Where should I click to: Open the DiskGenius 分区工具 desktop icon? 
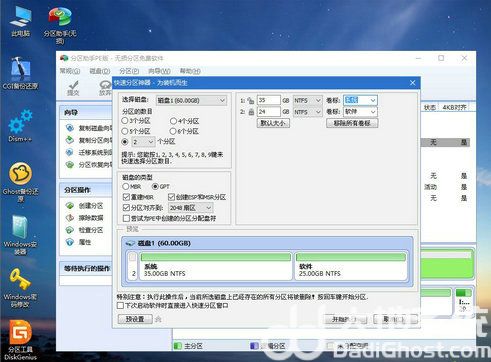[20, 340]
